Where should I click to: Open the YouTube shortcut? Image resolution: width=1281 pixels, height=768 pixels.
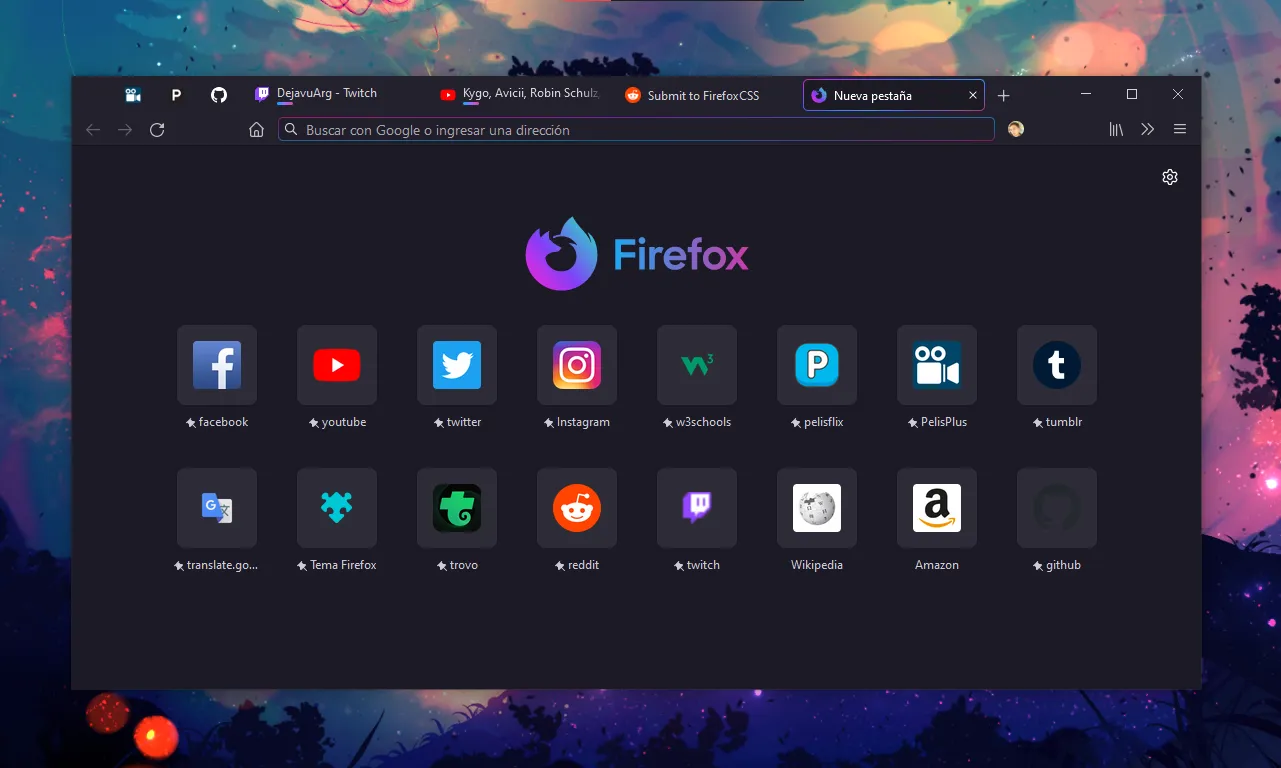337,365
